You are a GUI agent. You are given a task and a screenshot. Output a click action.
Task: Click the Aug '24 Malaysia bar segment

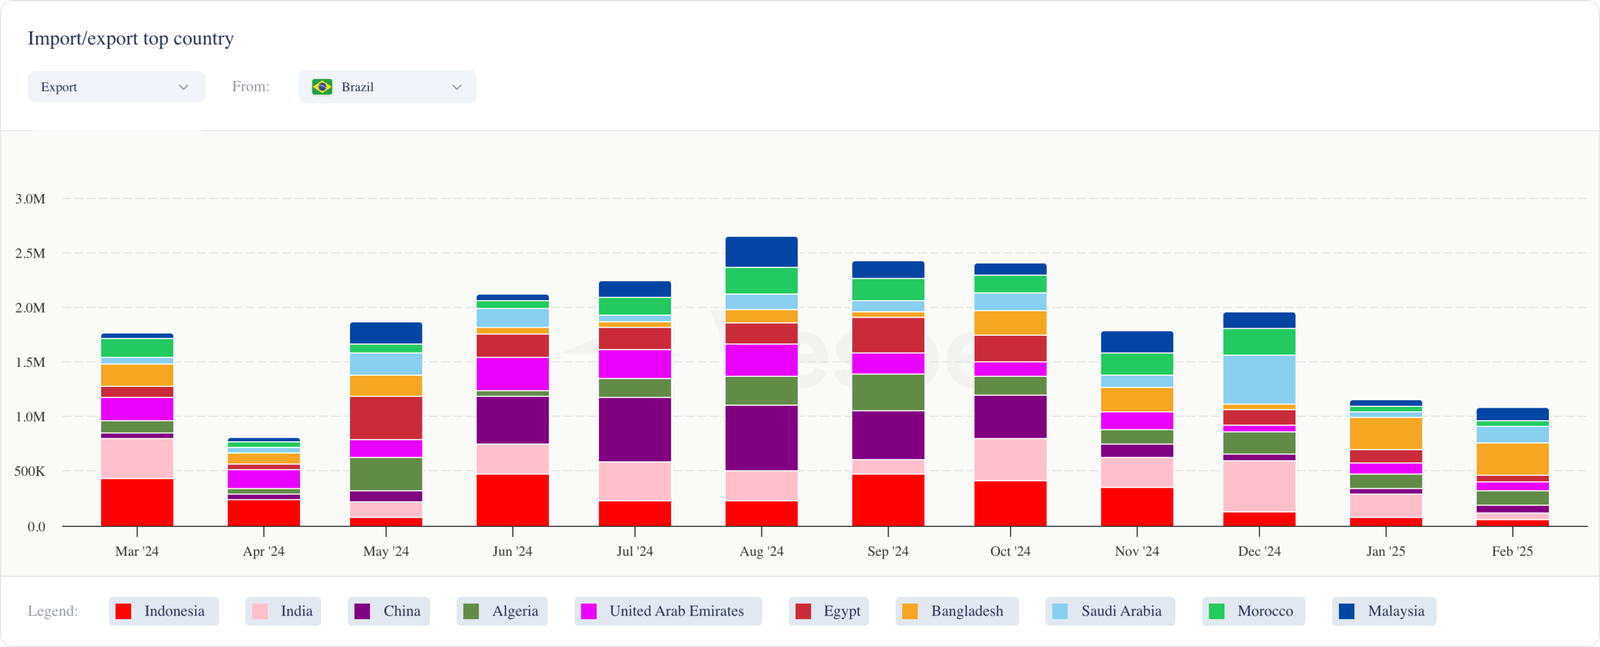pos(761,252)
